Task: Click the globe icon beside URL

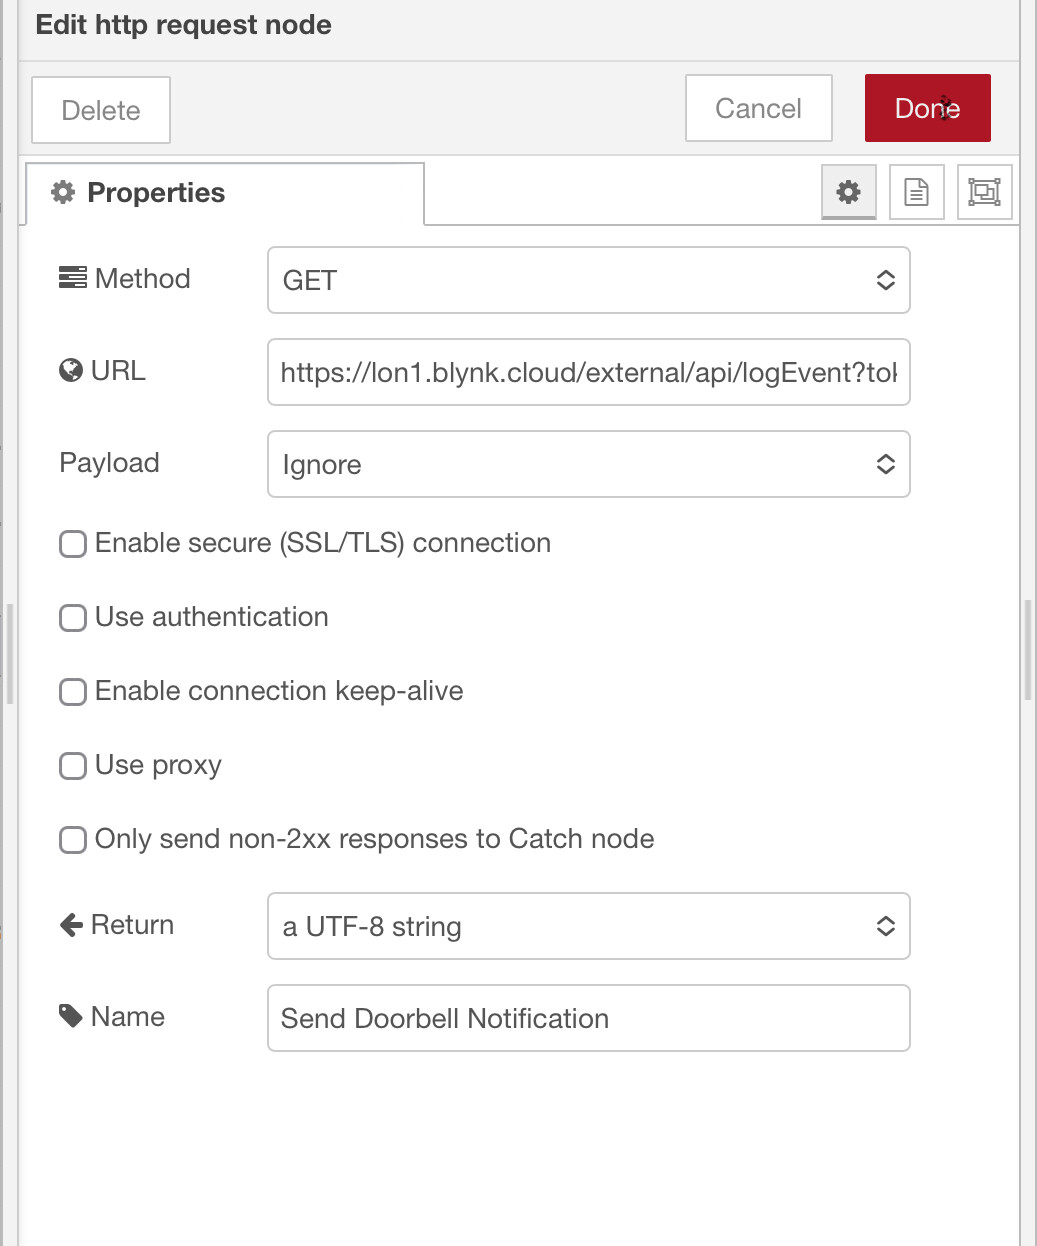Action: (x=71, y=371)
